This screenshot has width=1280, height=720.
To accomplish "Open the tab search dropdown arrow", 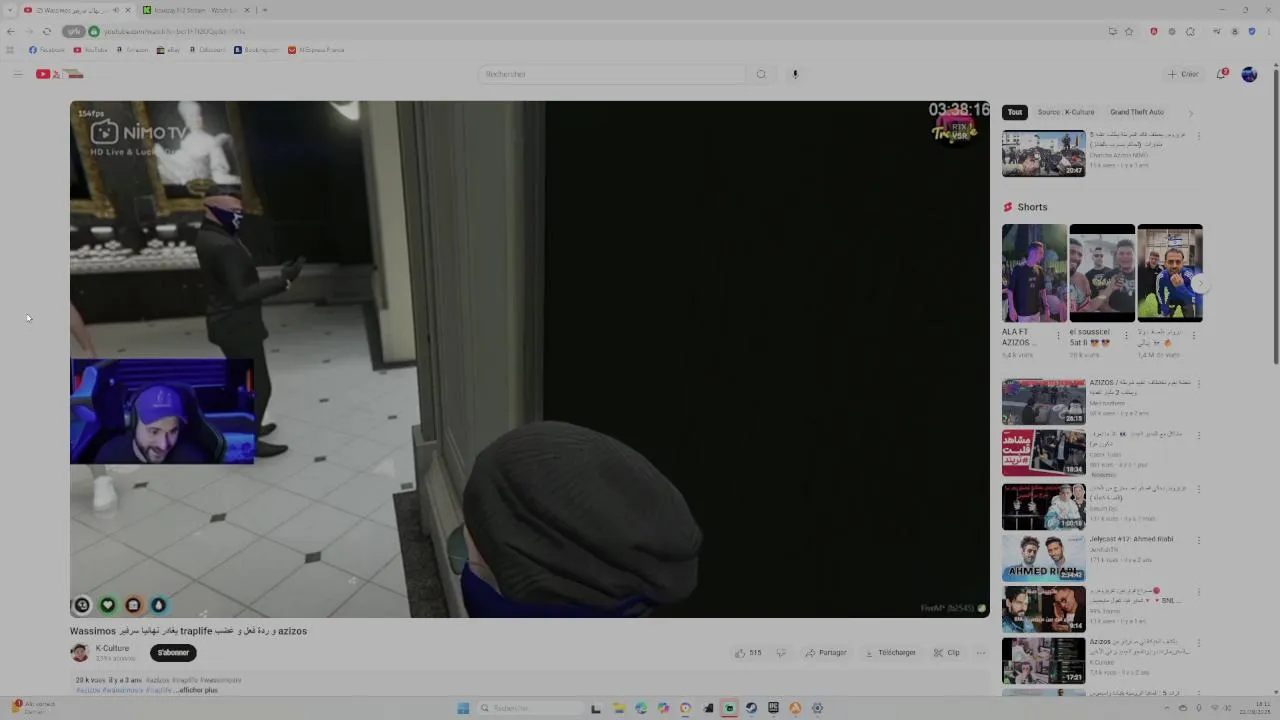I will click(10, 10).
